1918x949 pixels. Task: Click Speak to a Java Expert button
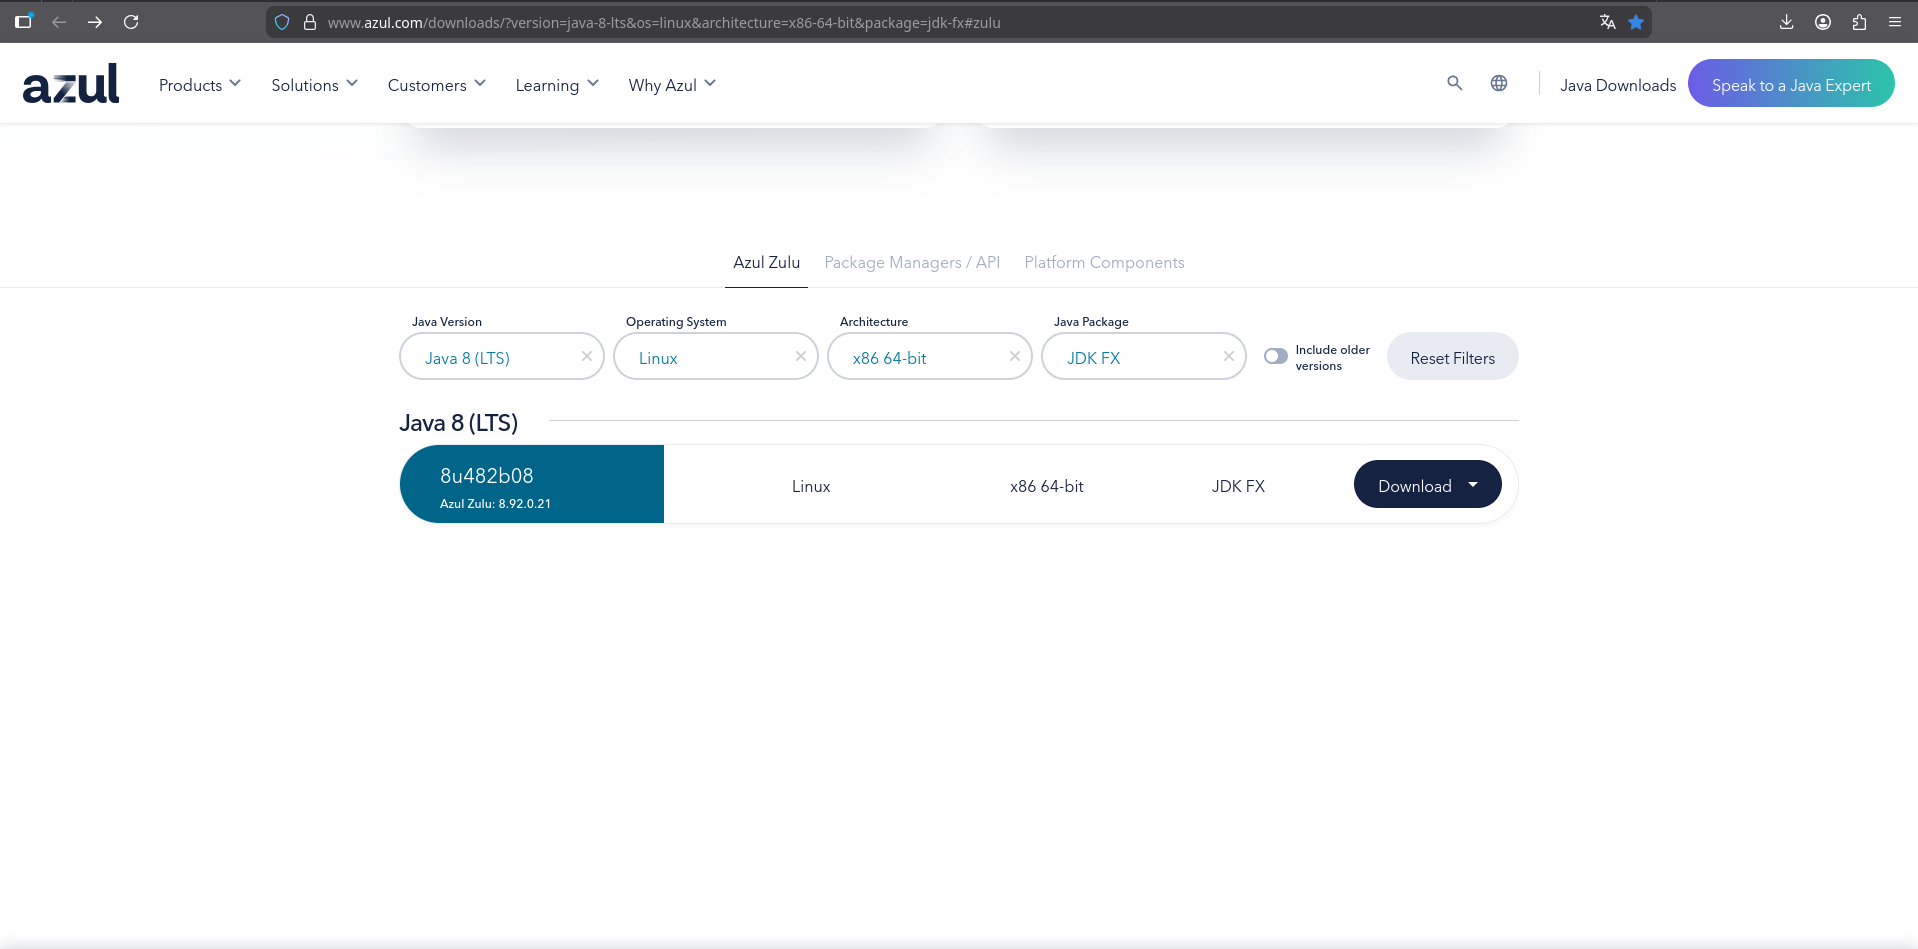1791,84
